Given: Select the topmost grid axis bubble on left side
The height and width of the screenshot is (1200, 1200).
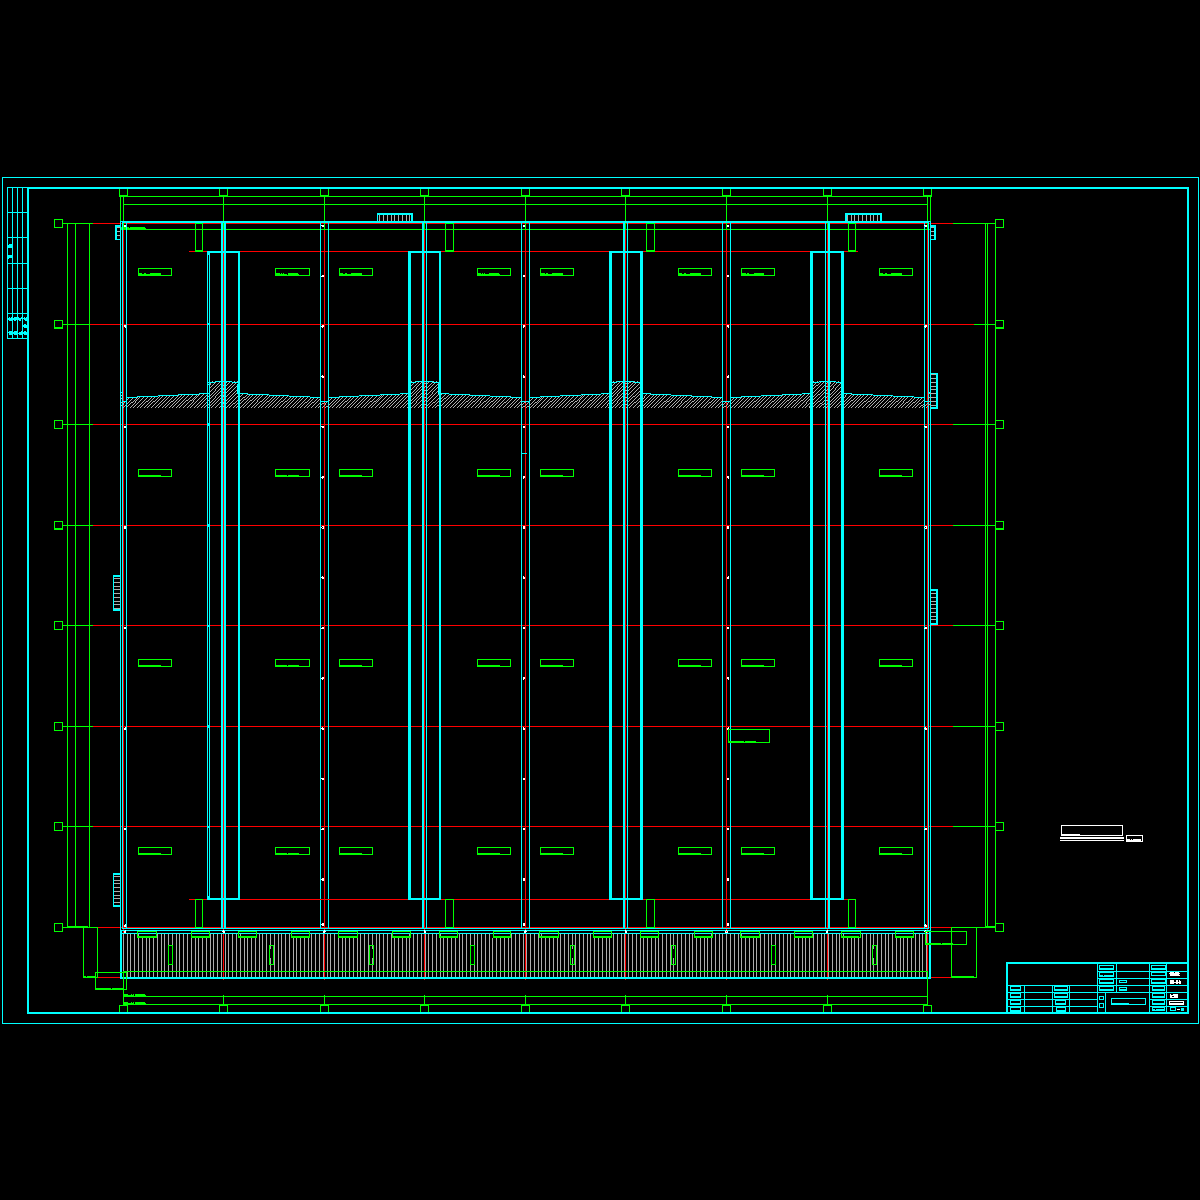Looking at the screenshot, I should pos(58,224).
